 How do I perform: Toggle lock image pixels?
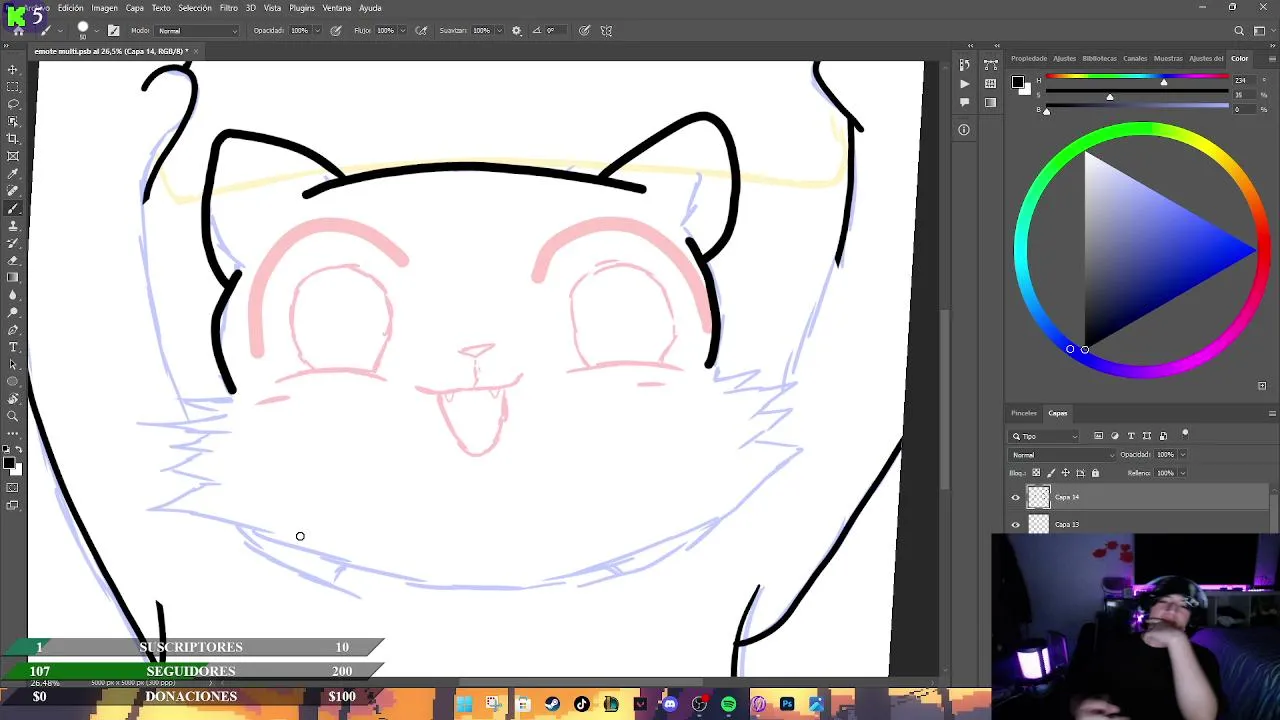coord(1051,473)
